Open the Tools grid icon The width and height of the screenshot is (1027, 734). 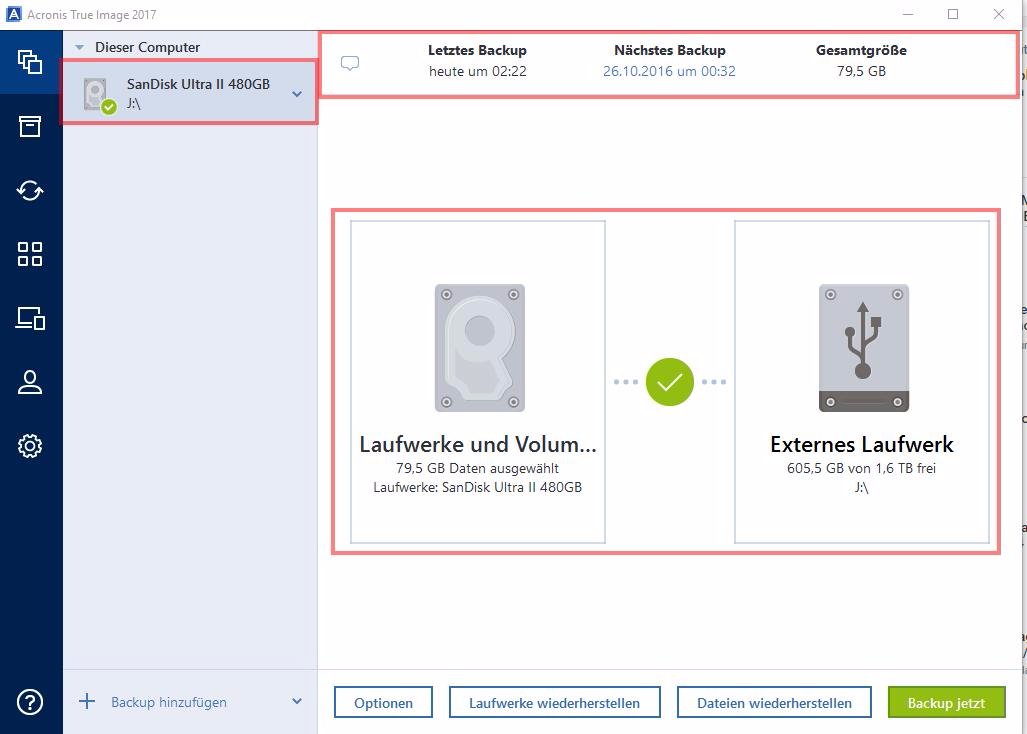tap(30, 254)
